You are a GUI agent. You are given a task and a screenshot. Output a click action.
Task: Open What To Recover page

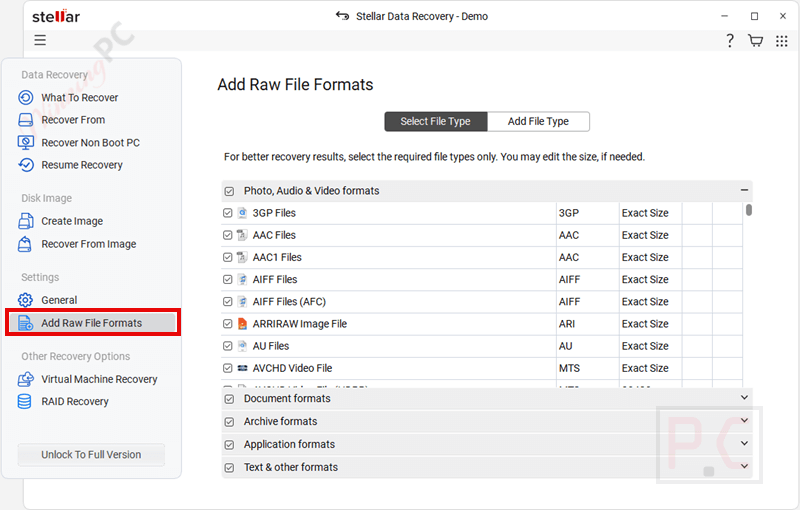[80, 97]
